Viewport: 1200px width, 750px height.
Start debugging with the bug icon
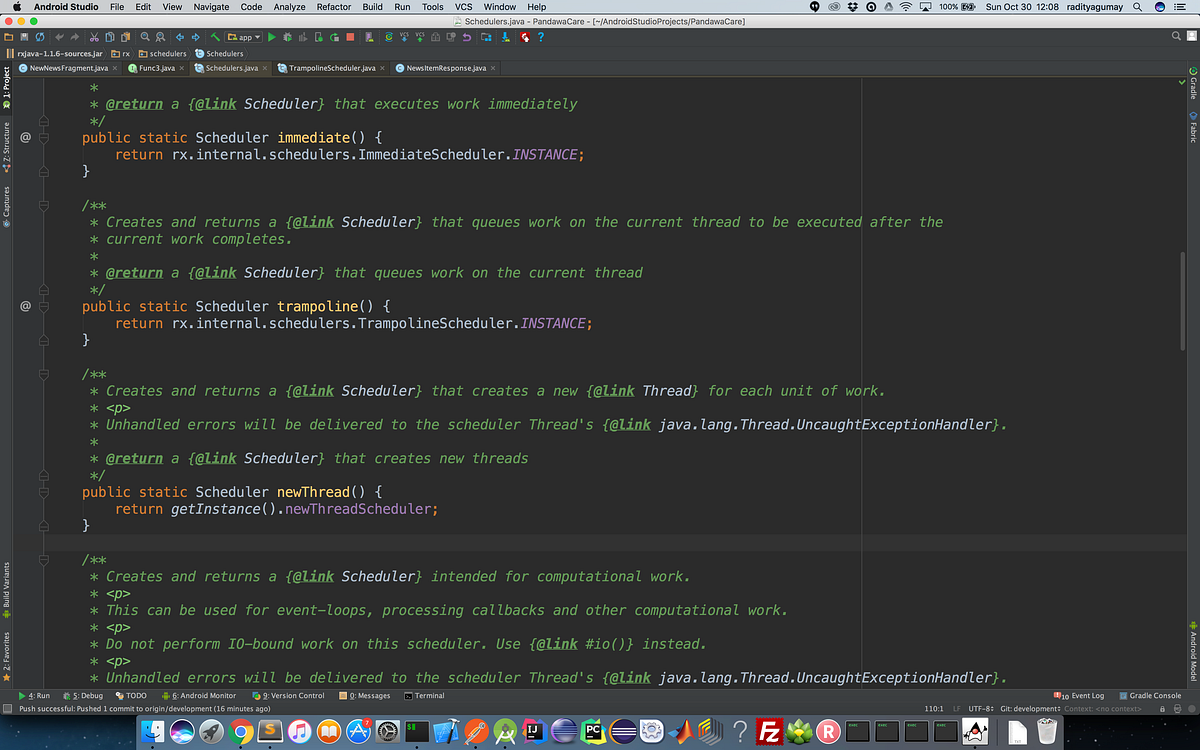(287, 37)
